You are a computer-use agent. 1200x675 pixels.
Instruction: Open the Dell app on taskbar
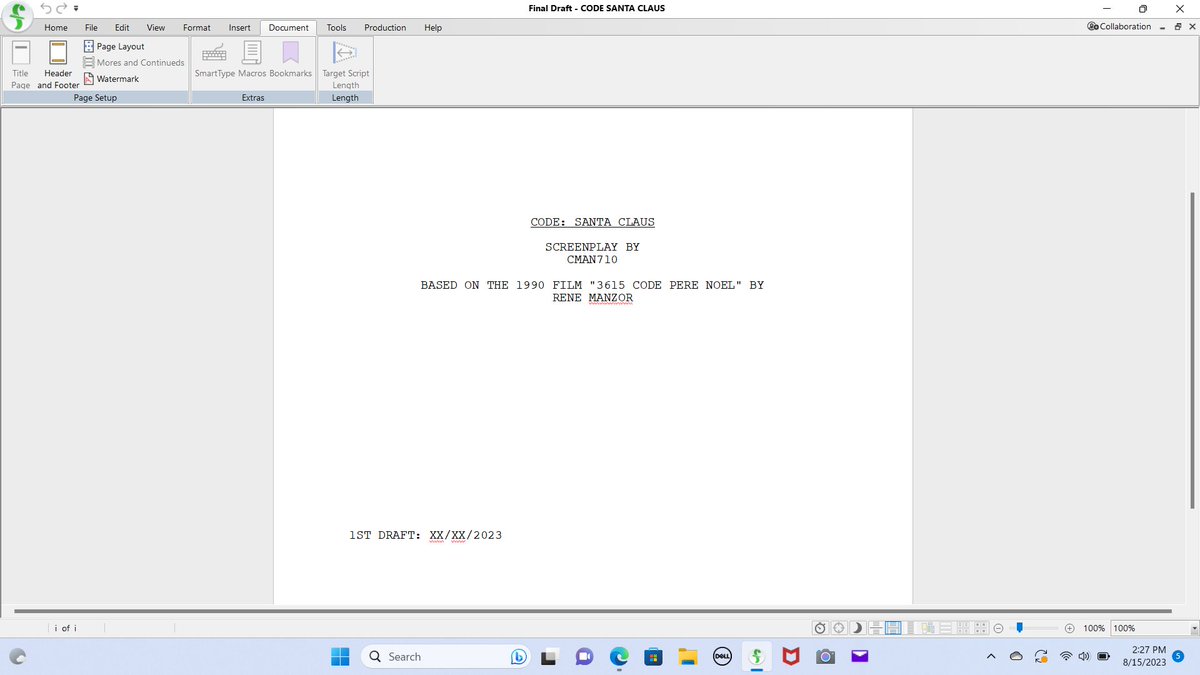721,657
